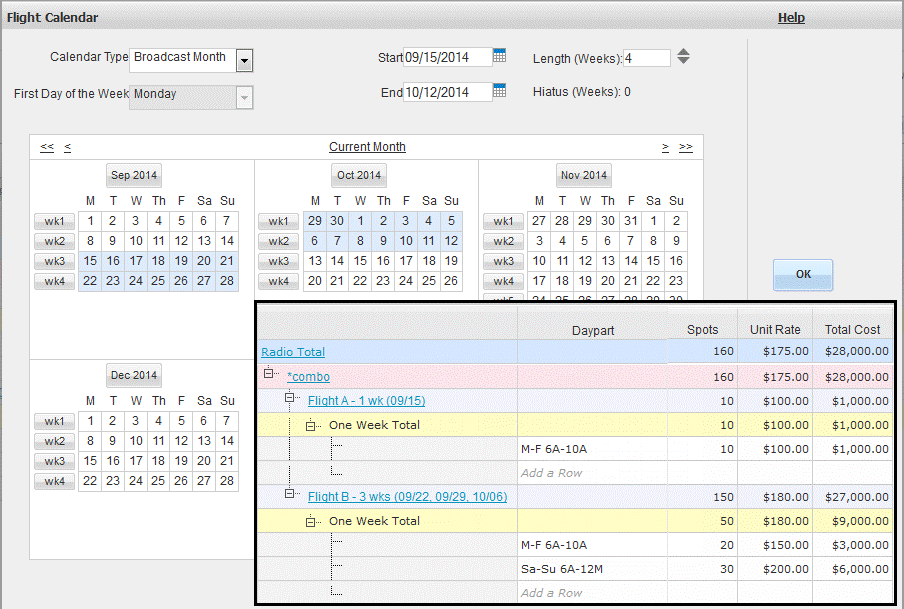Click the Start date input field
Viewport: 904px width, 609px height.
[x=447, y=57]
